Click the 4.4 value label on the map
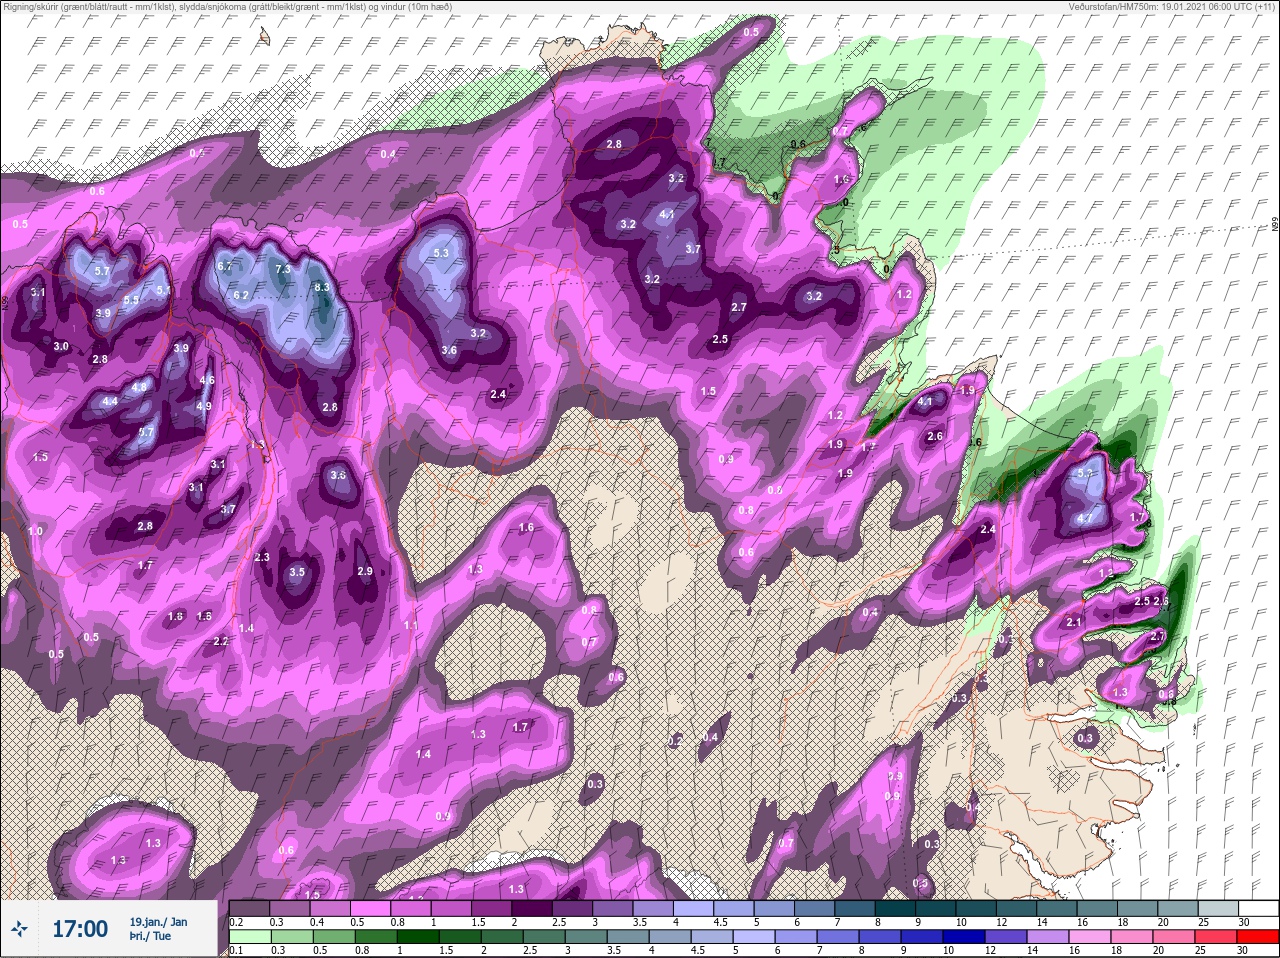Viewport: 1280px width, 958px height. pos(110,401)
